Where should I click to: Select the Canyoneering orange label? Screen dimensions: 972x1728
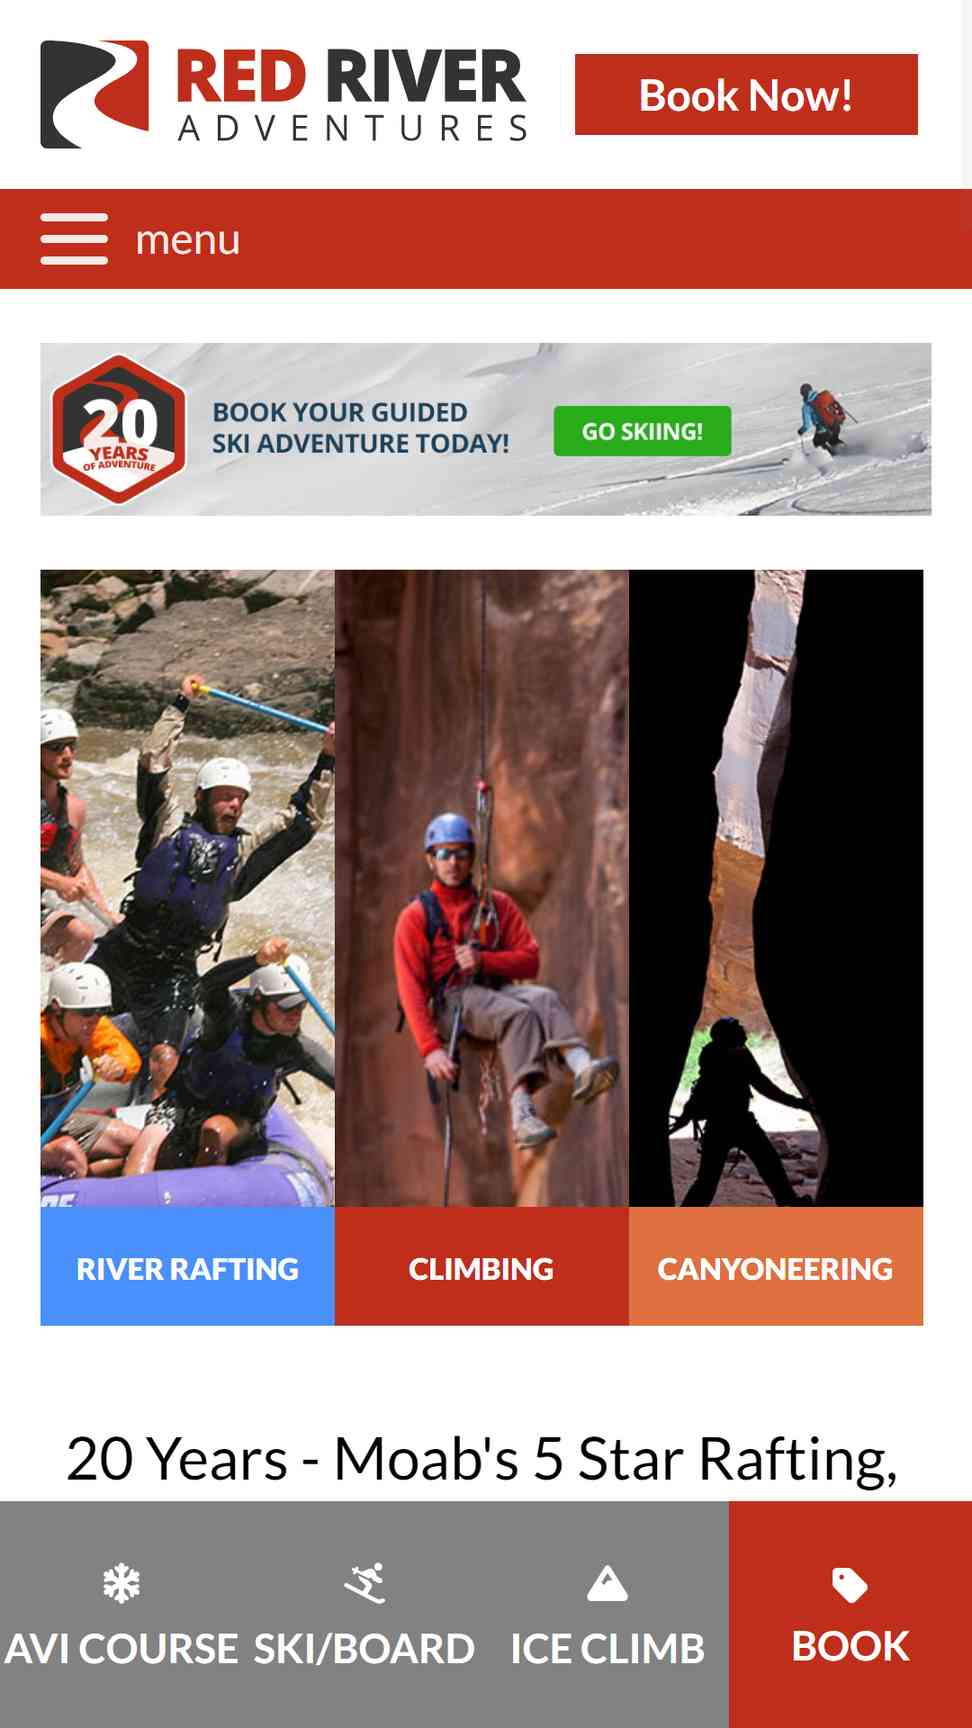pyautogui.click(x=776, y=1267)
